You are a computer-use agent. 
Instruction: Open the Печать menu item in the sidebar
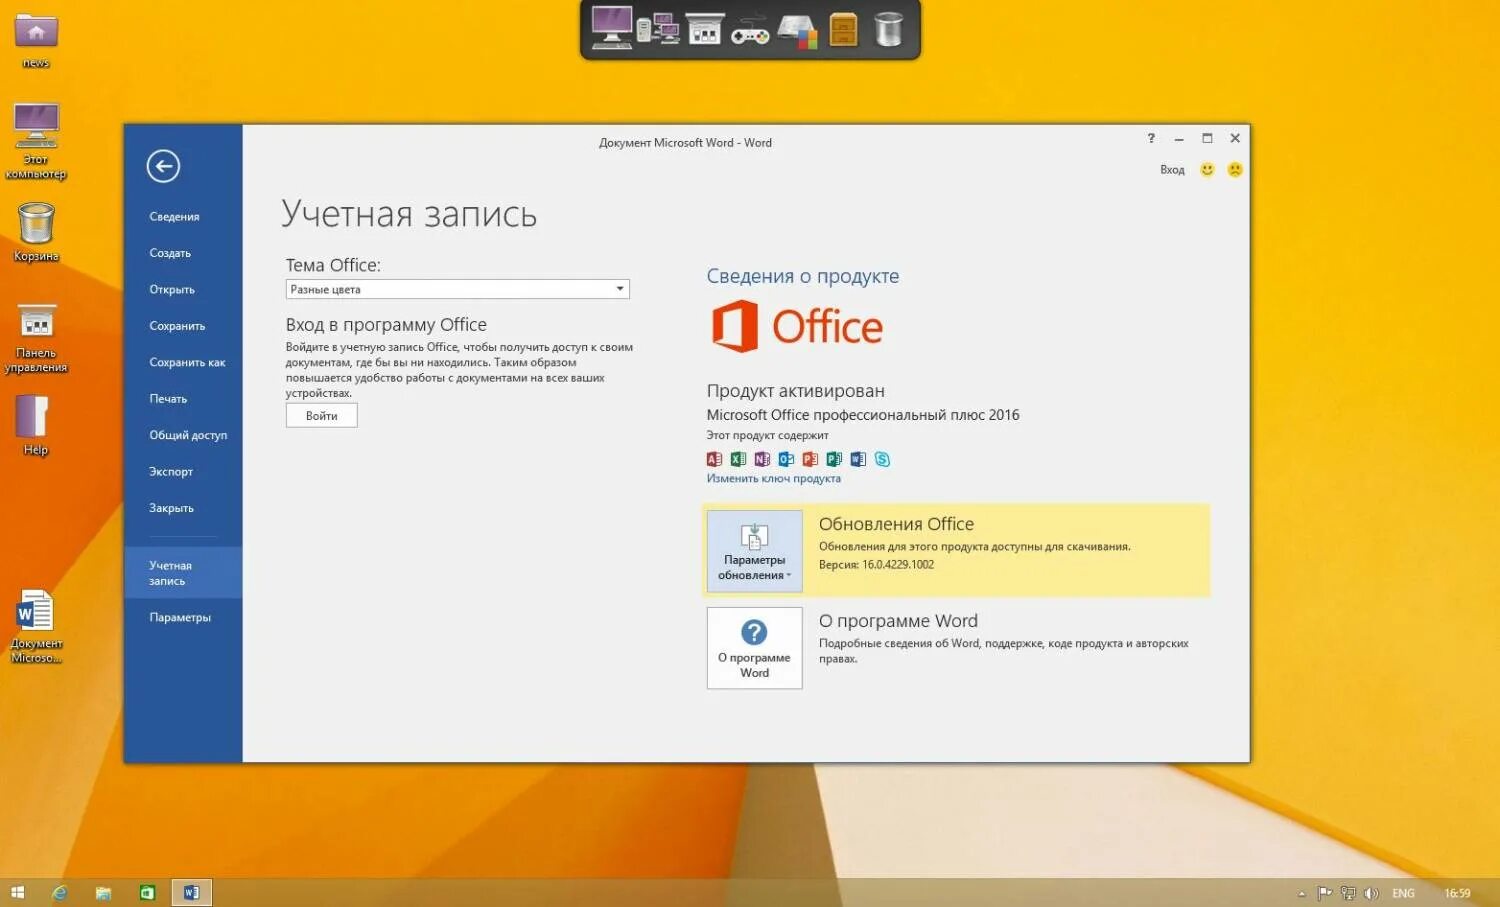(169, 398)
